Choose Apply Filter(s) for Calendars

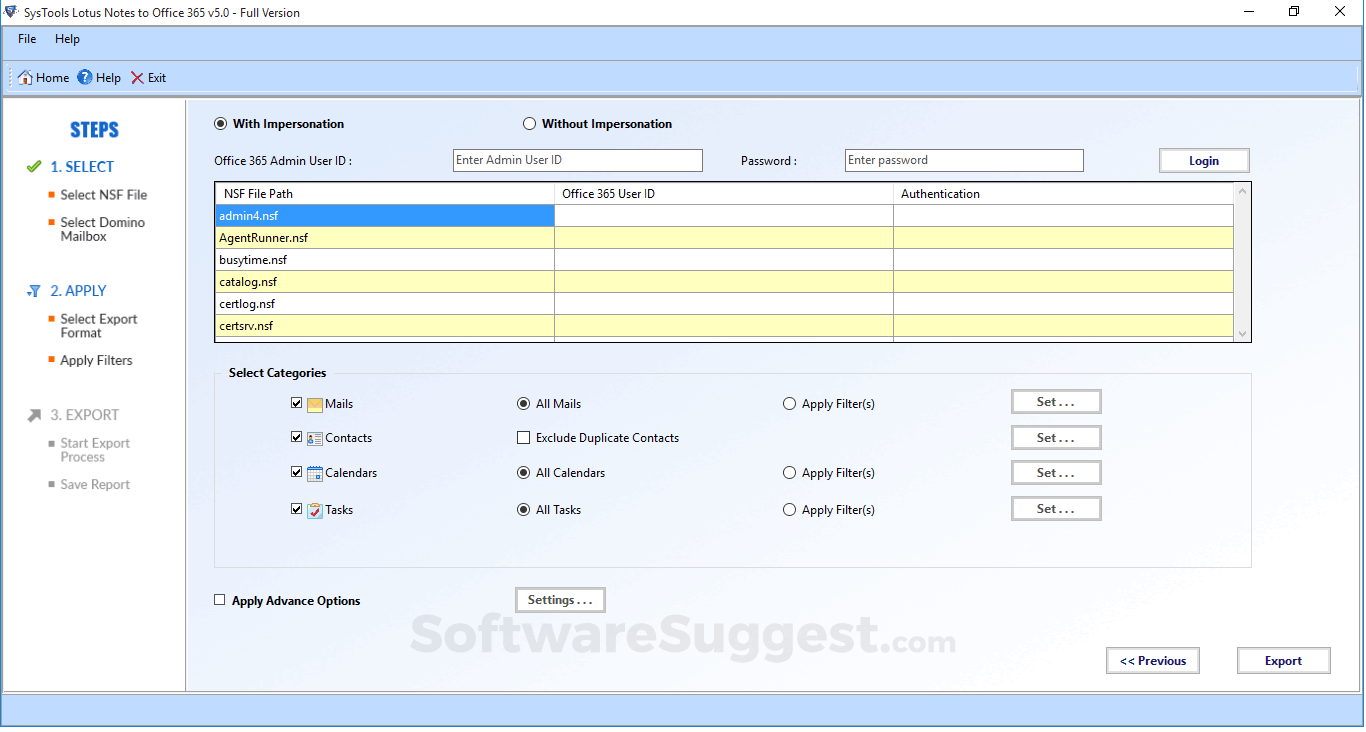(x=790, y=473)
